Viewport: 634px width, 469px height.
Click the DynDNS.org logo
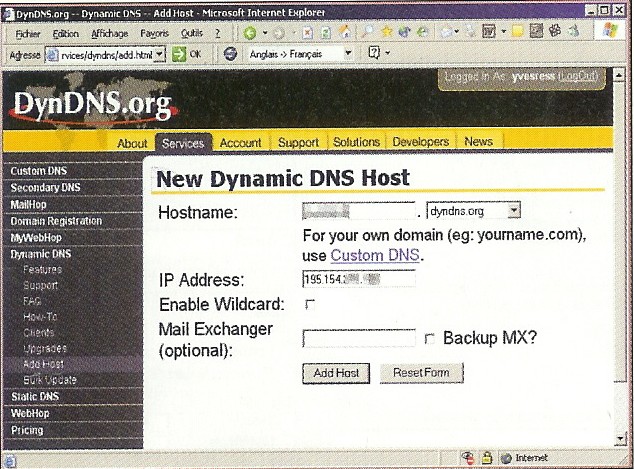[x=93, y=104]
